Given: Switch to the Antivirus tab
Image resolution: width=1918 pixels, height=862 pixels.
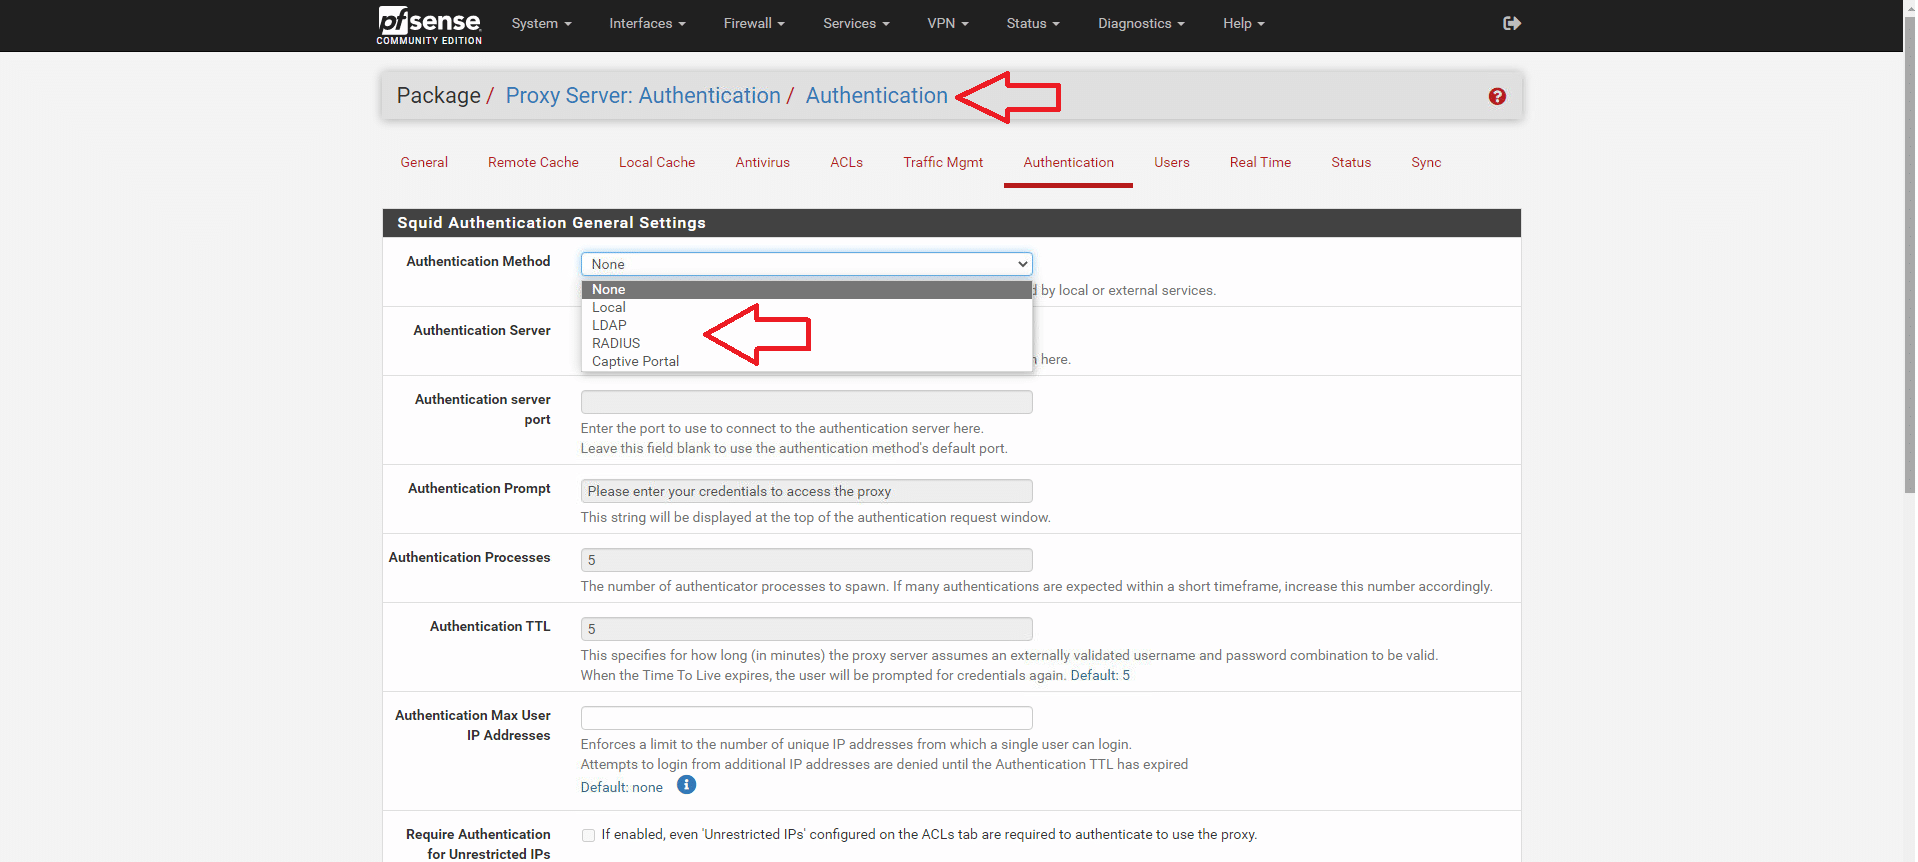Looking at the screenshot, I should tap(762, 162).
